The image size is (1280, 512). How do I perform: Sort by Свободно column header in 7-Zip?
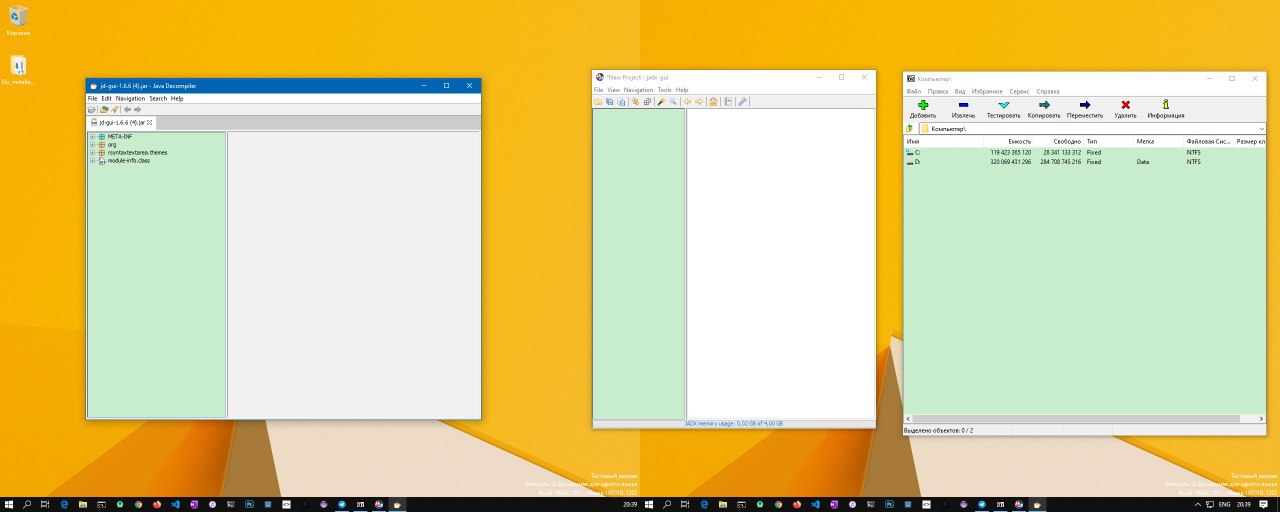tap(1059, 141)
